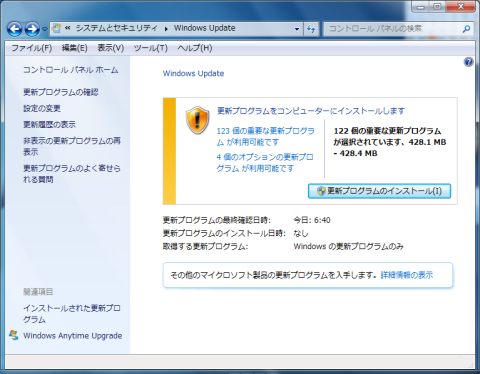Open the ファイル(F) menu

tap(32, 48)
